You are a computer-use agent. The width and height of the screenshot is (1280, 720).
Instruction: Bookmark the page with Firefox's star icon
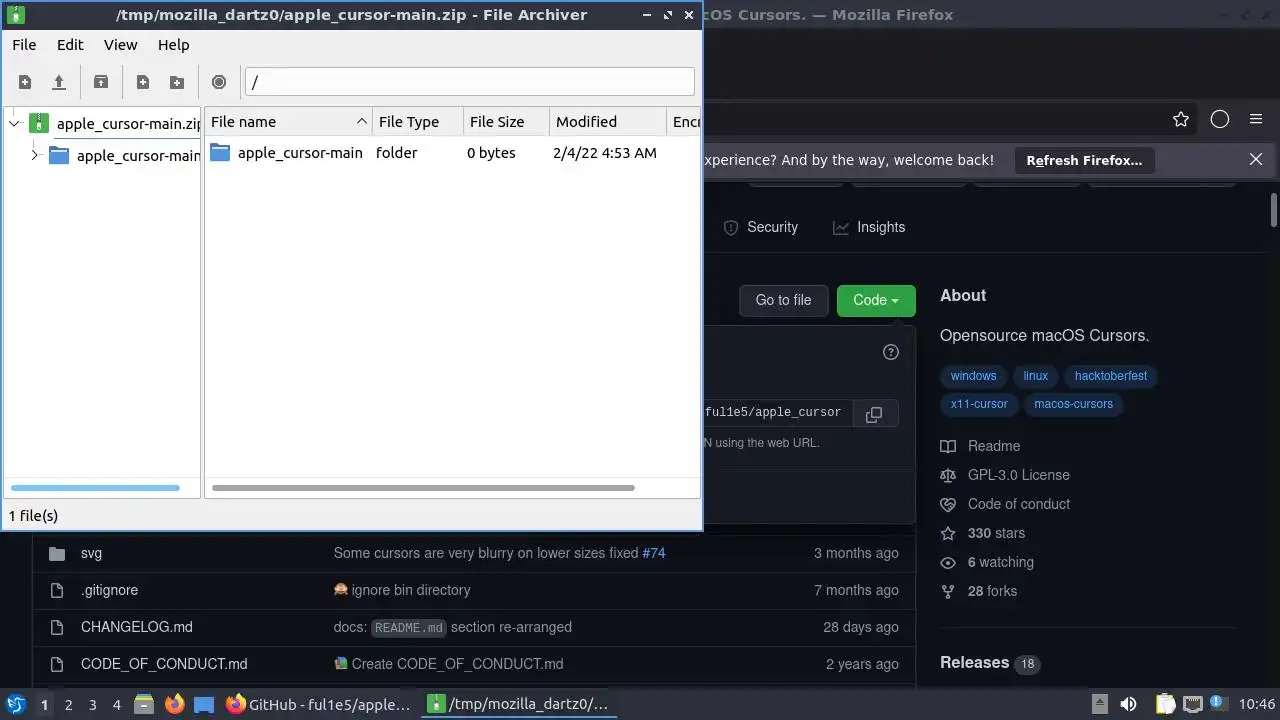click(1181, 119)
